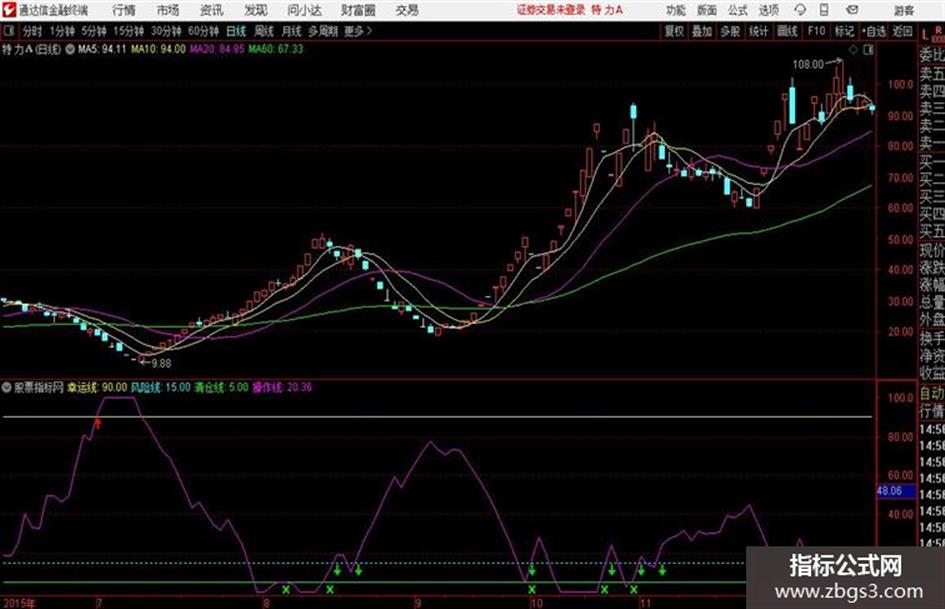Add stock to 自选 watchlist
Viewport: 945px width, 609px height.
tap(873, 31)
